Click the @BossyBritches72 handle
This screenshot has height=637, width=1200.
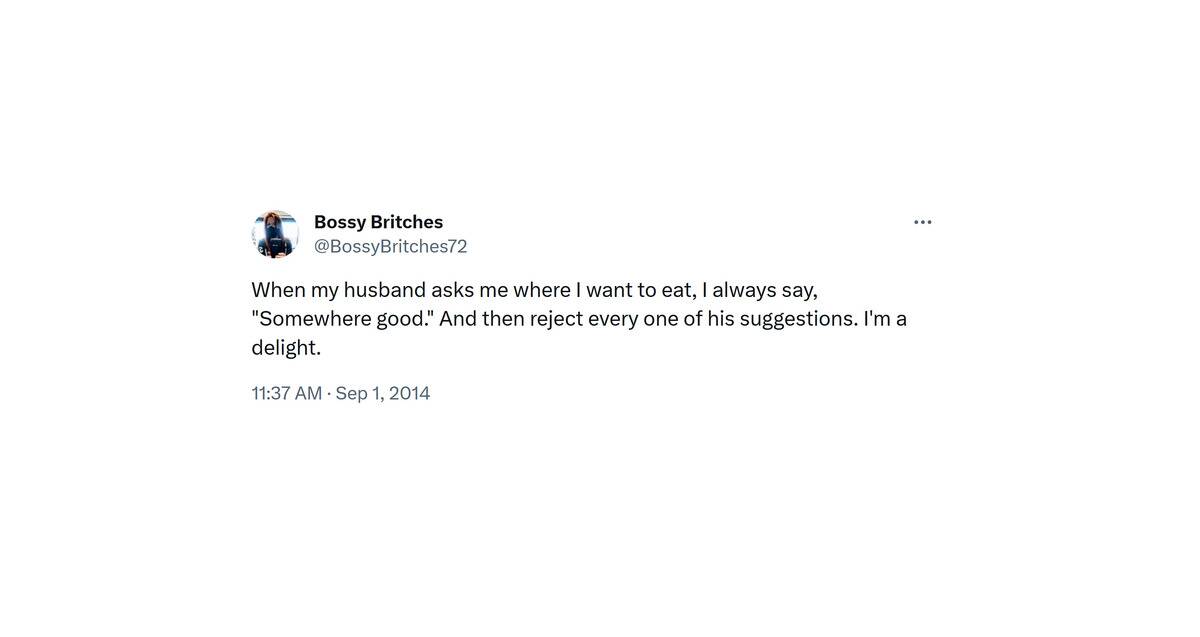coord(390,246)
